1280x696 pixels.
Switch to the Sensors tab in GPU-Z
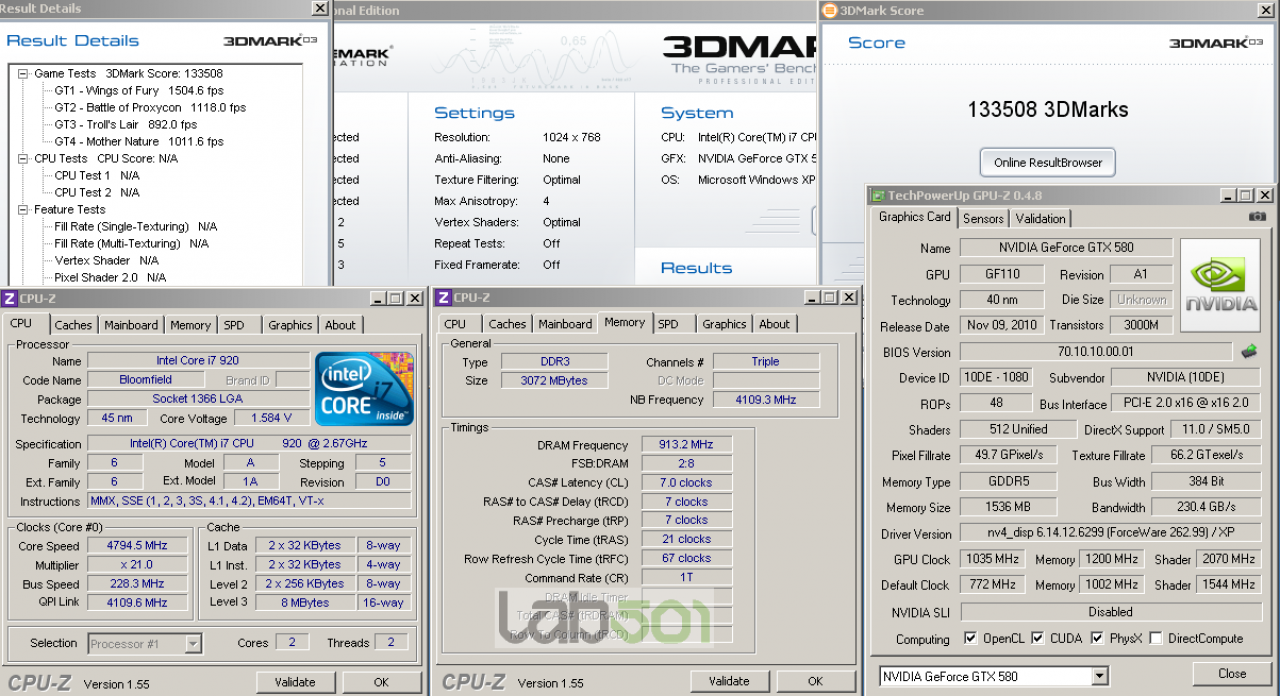tap(983, 218)
